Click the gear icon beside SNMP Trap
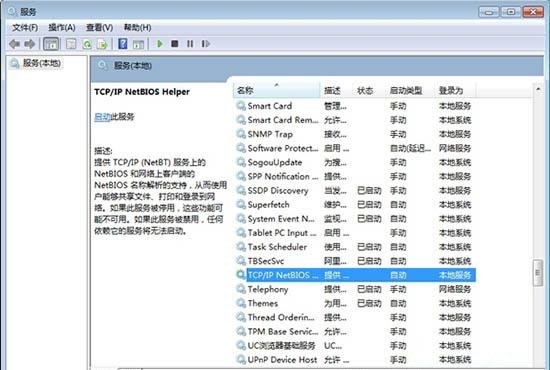The height and width of the screenshot is (370, 550). point(241,134)
